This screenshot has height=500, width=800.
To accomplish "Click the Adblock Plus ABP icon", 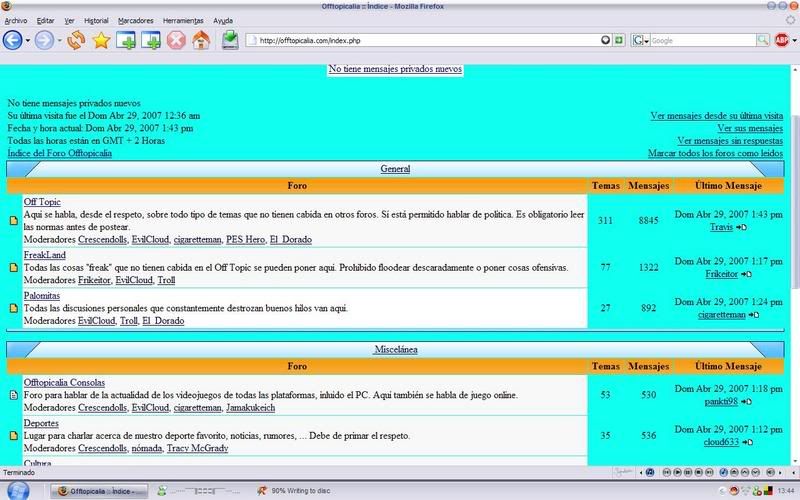I will point(782,41).
